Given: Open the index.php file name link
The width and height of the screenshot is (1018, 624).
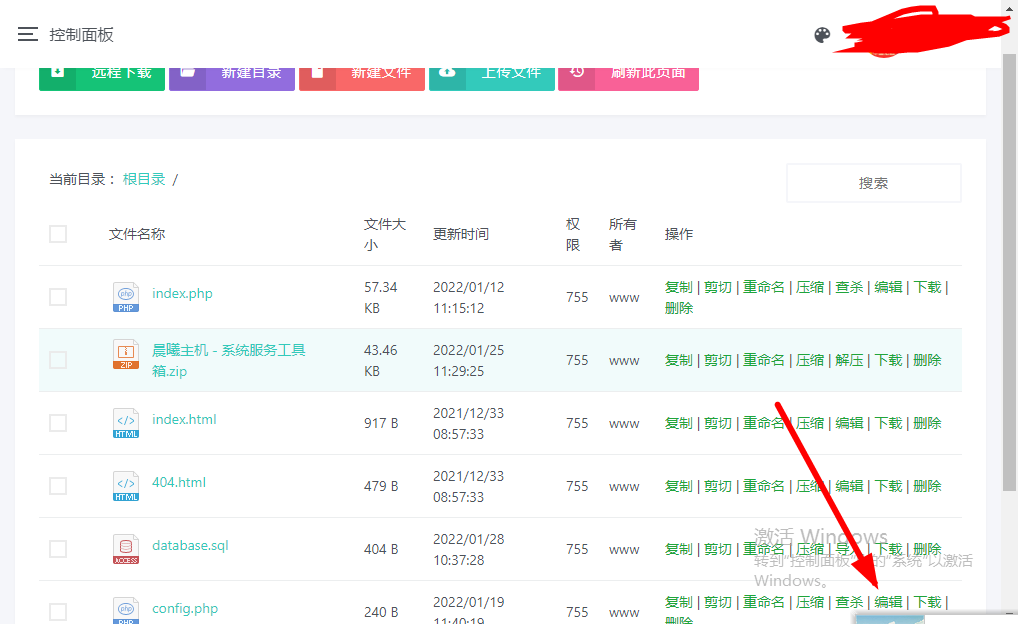Looking at the screenshot, I should [182, 293].
